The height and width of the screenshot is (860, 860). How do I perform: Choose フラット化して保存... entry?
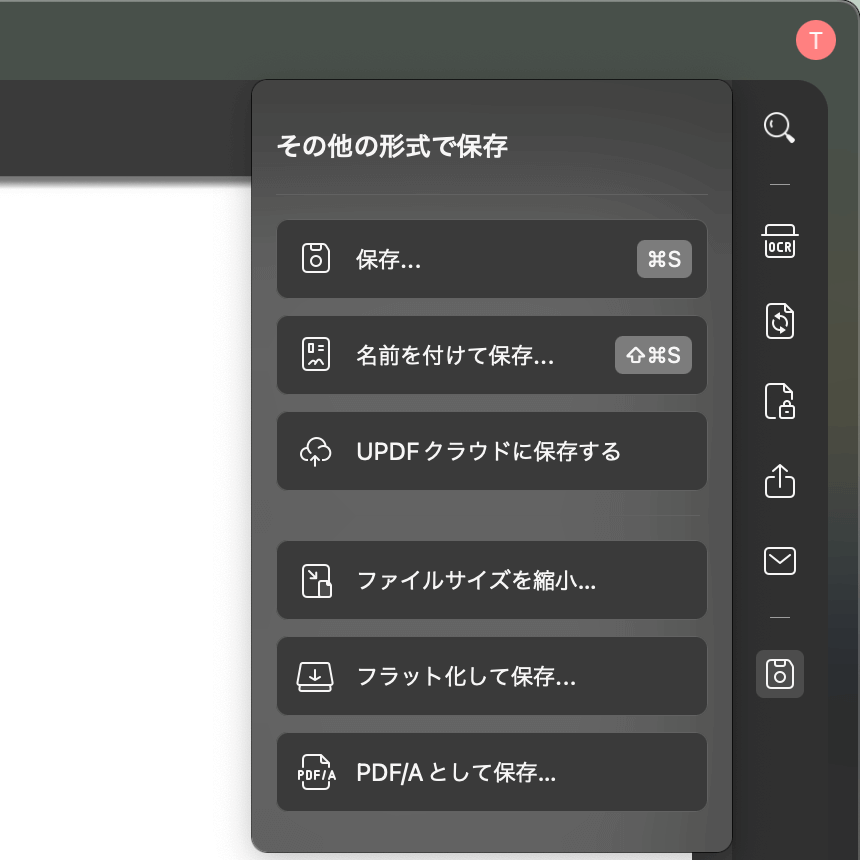click(x=491, y=676)
